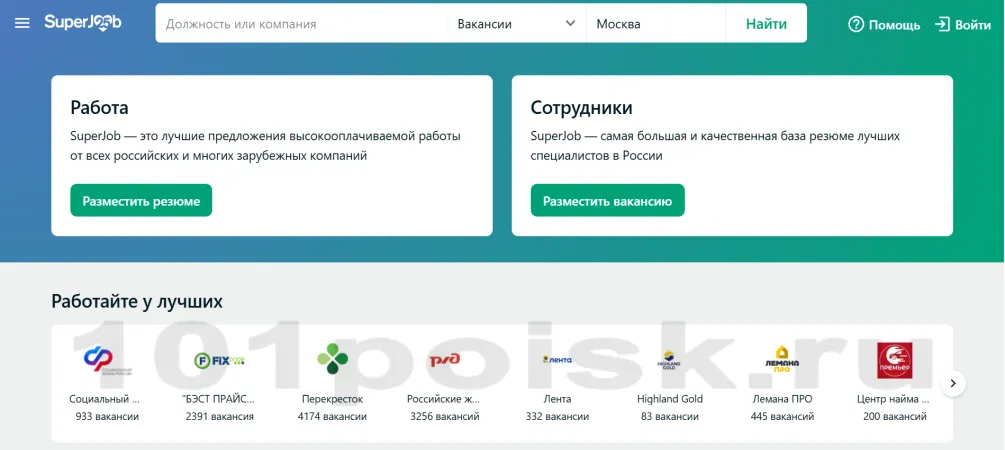Click the Войти link
This screenshot has width=1005, height=450.
973,25
